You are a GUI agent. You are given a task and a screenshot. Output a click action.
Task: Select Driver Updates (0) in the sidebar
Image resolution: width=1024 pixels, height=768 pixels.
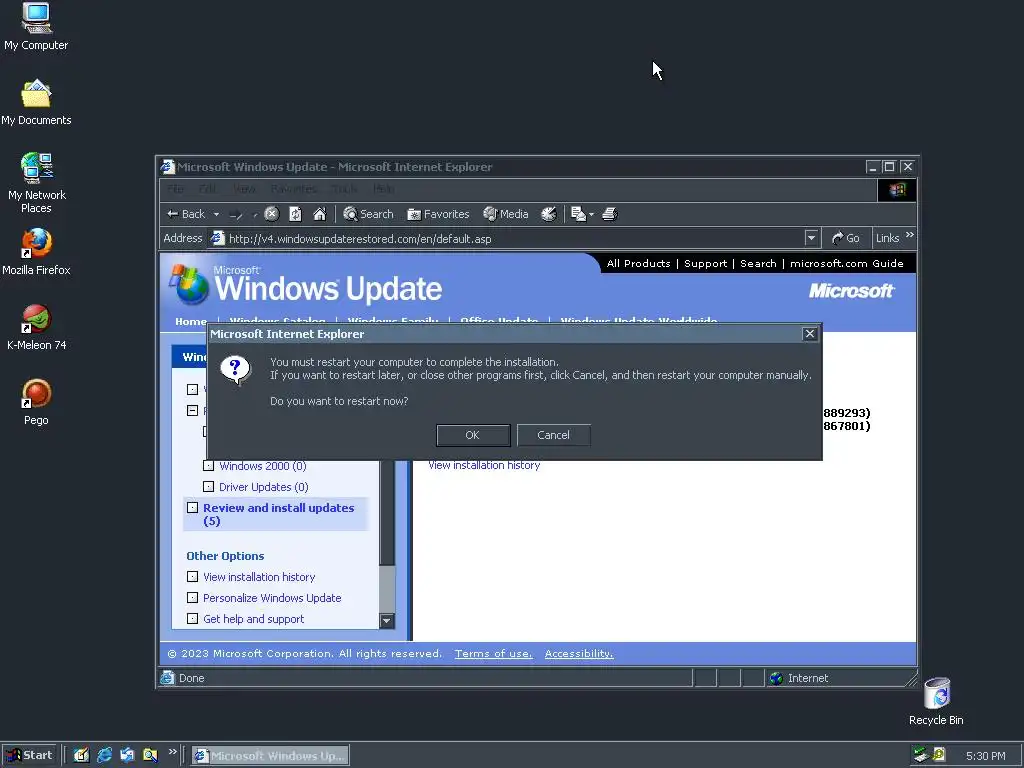263,487
